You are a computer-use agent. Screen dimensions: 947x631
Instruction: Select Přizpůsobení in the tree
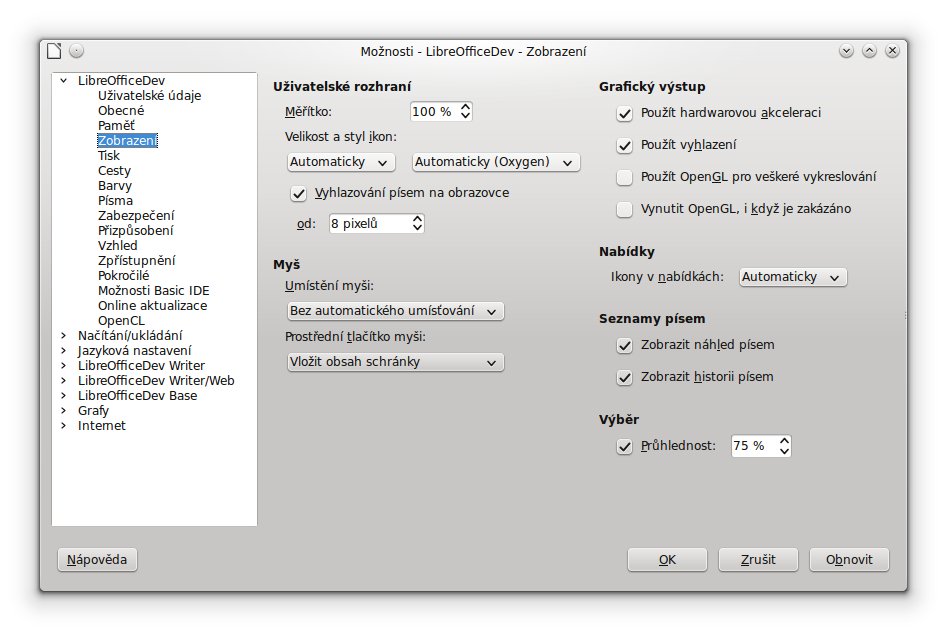(135, 231)
